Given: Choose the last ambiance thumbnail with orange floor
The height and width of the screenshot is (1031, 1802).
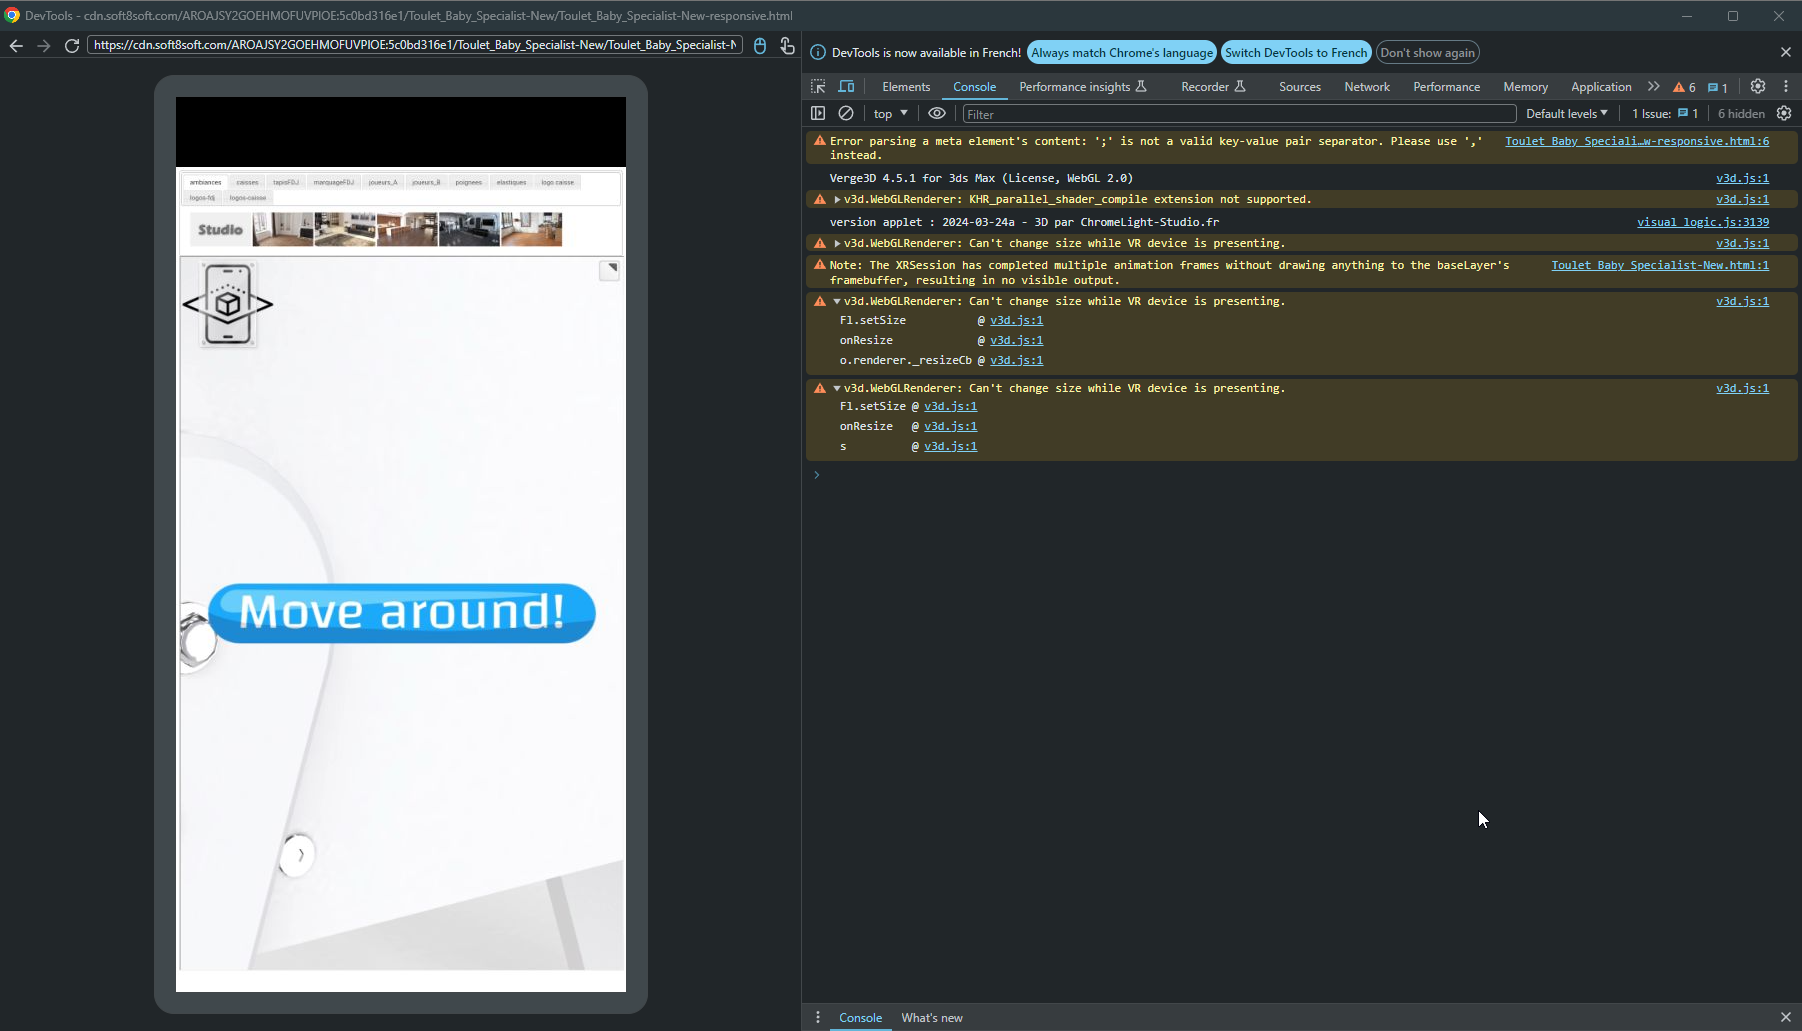Looking at the screenshot, I should point(531,229).
